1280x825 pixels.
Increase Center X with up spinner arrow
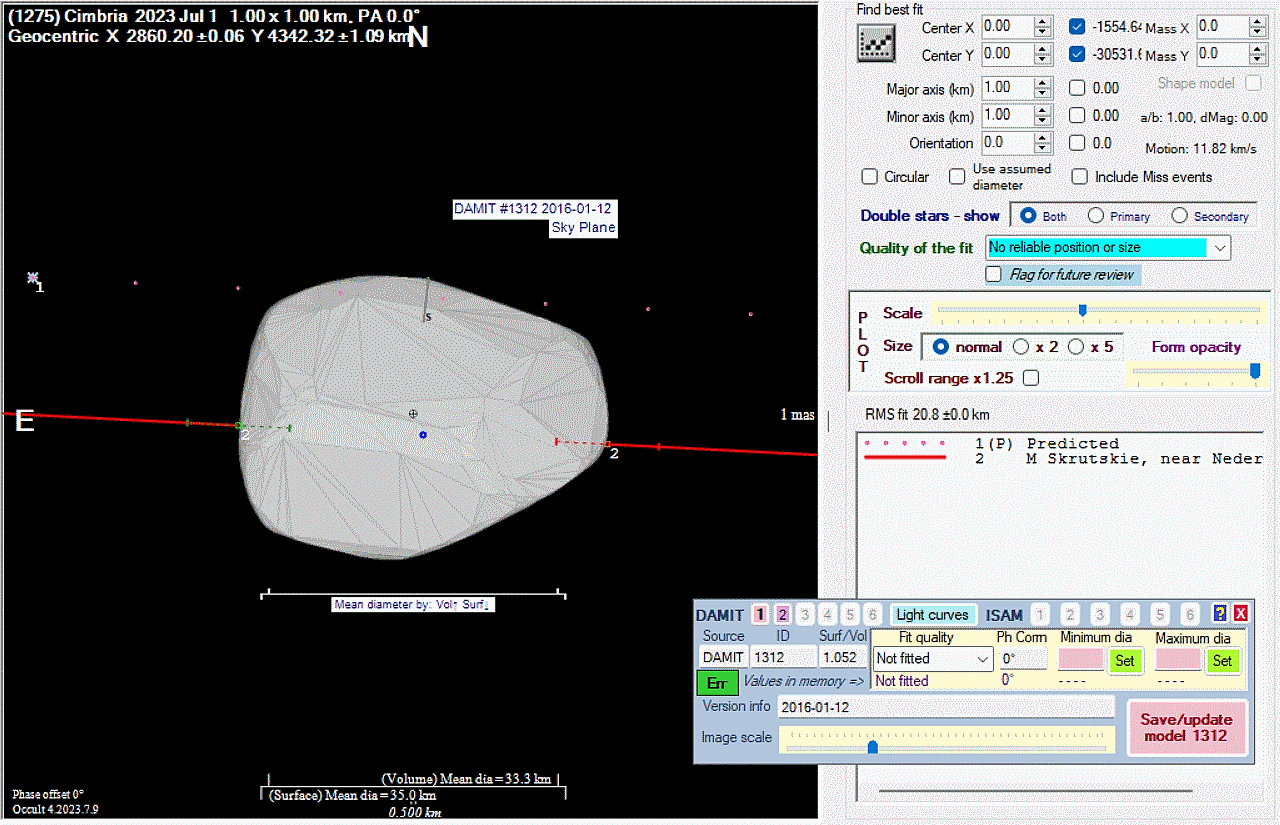tap(1043, 22)
